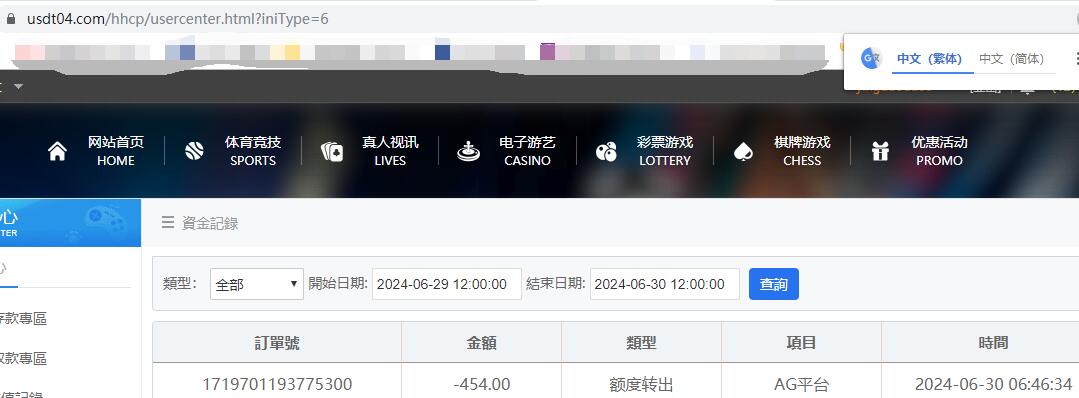The image size is (1079, 398).
Task: Open the 彩票游戏 LOTTERY menu
Action: coord(665,151)
